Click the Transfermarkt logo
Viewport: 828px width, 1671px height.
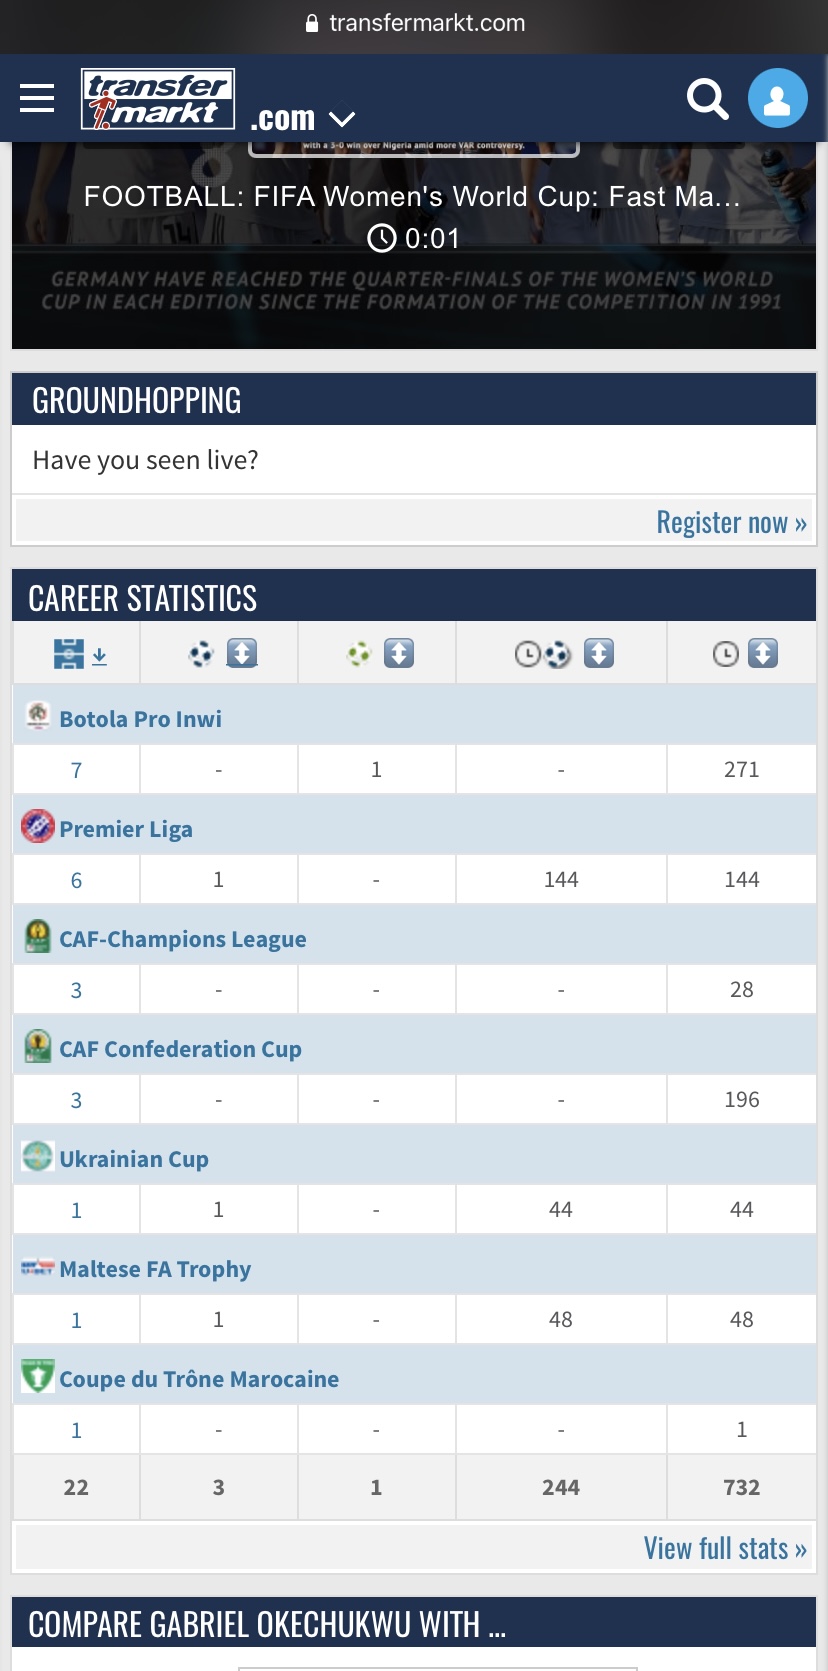tap(158, 99)
